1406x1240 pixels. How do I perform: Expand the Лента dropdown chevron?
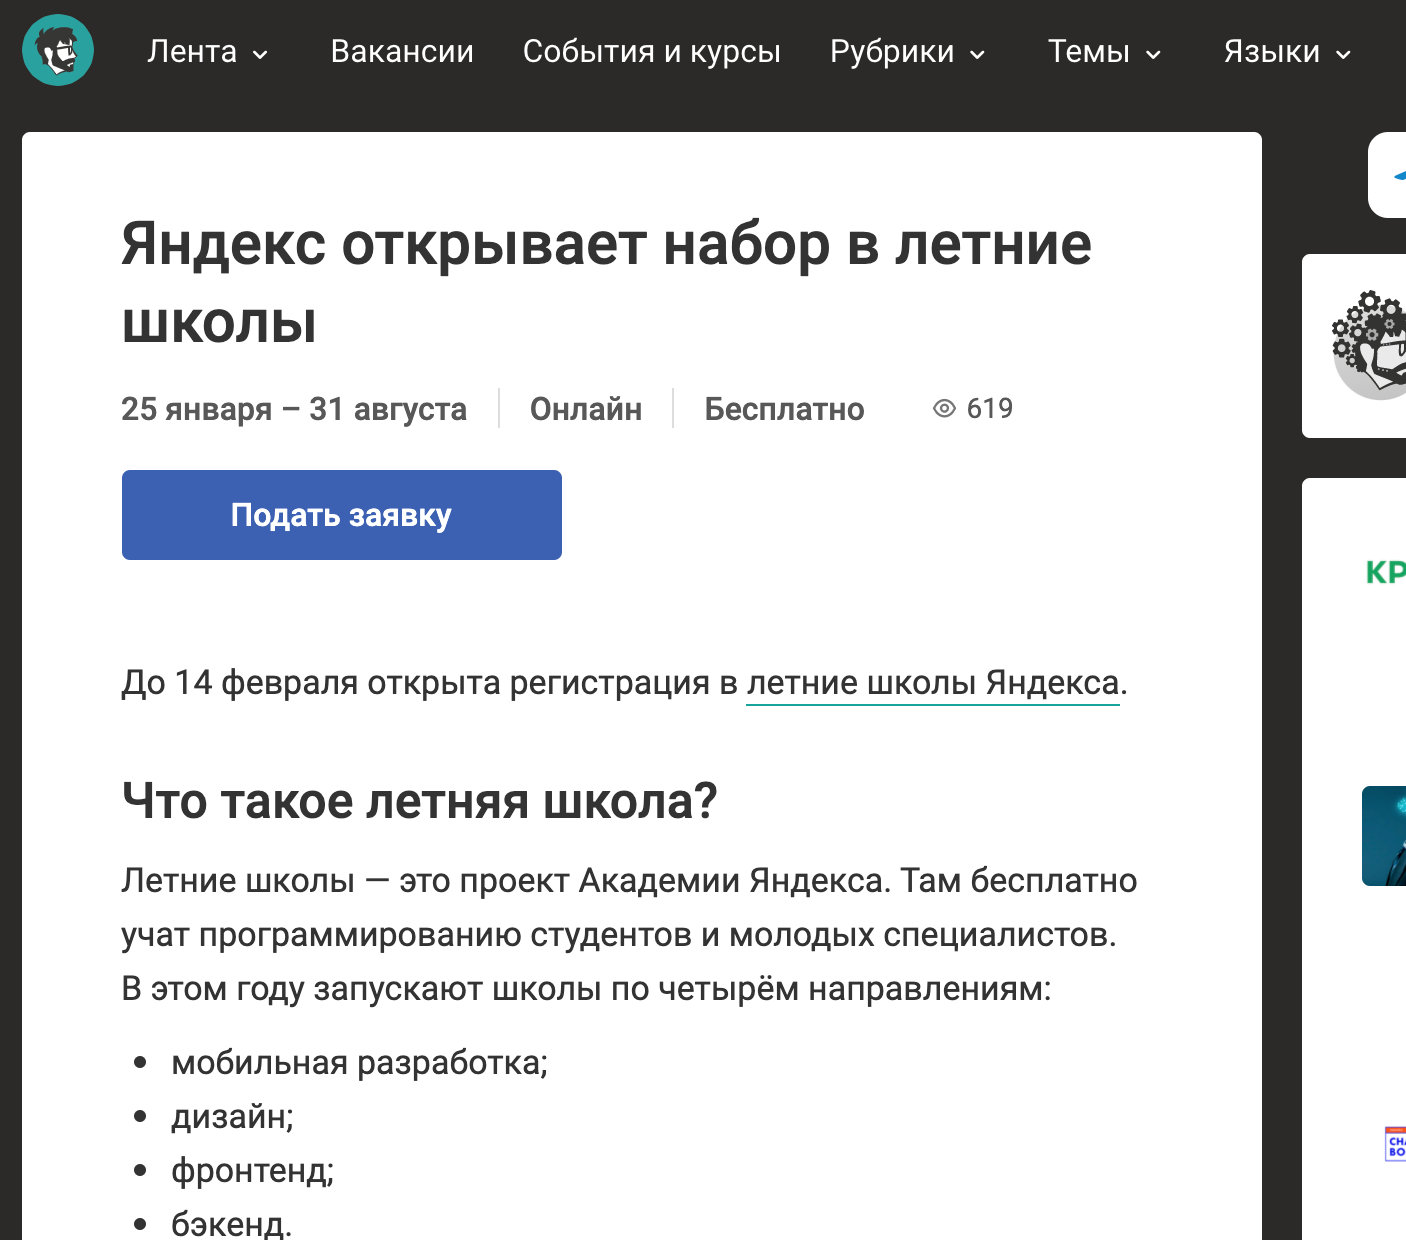click(260, 54)
